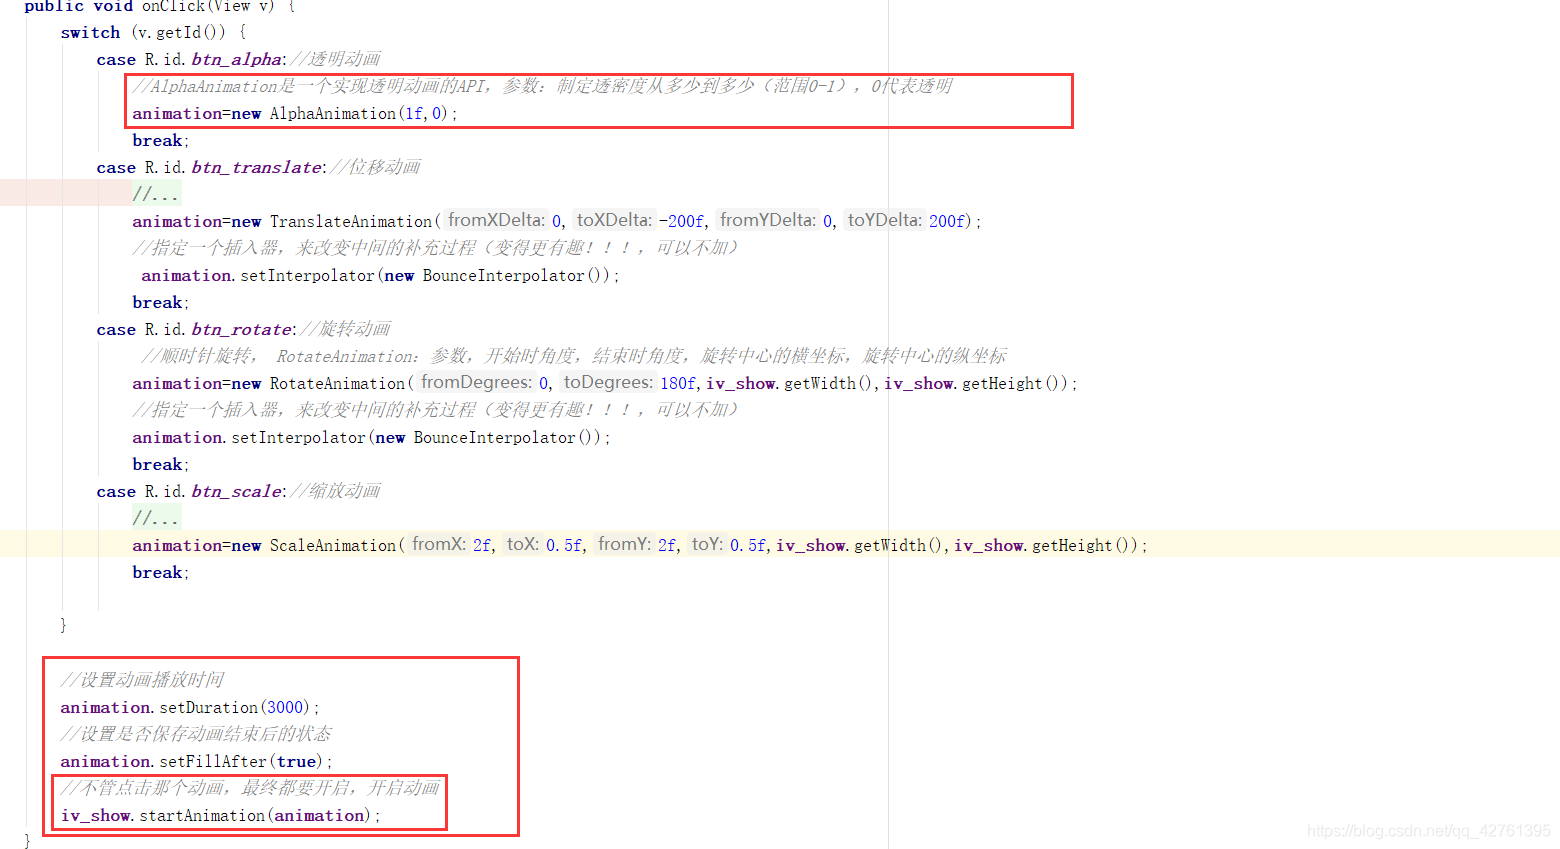Click the AlphaAnimation是一个实现透明动画的API comment line
Viewport: 1560px width, 849px height.
[542, 86]
